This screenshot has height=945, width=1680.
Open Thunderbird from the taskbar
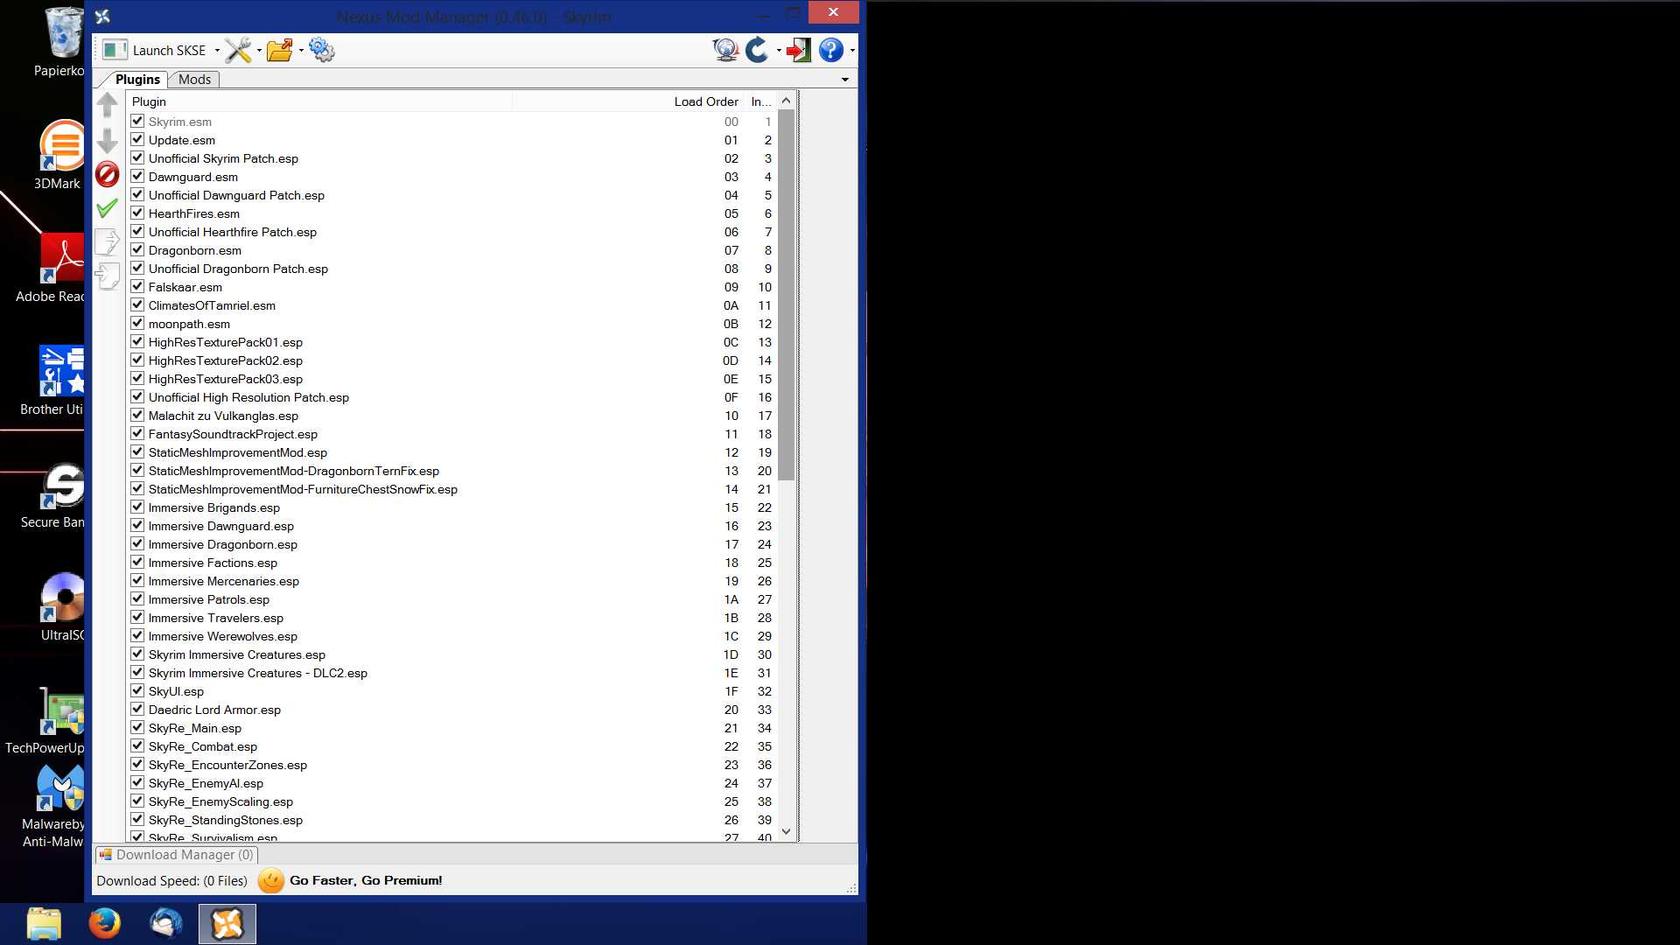click(x=166, y=923)
